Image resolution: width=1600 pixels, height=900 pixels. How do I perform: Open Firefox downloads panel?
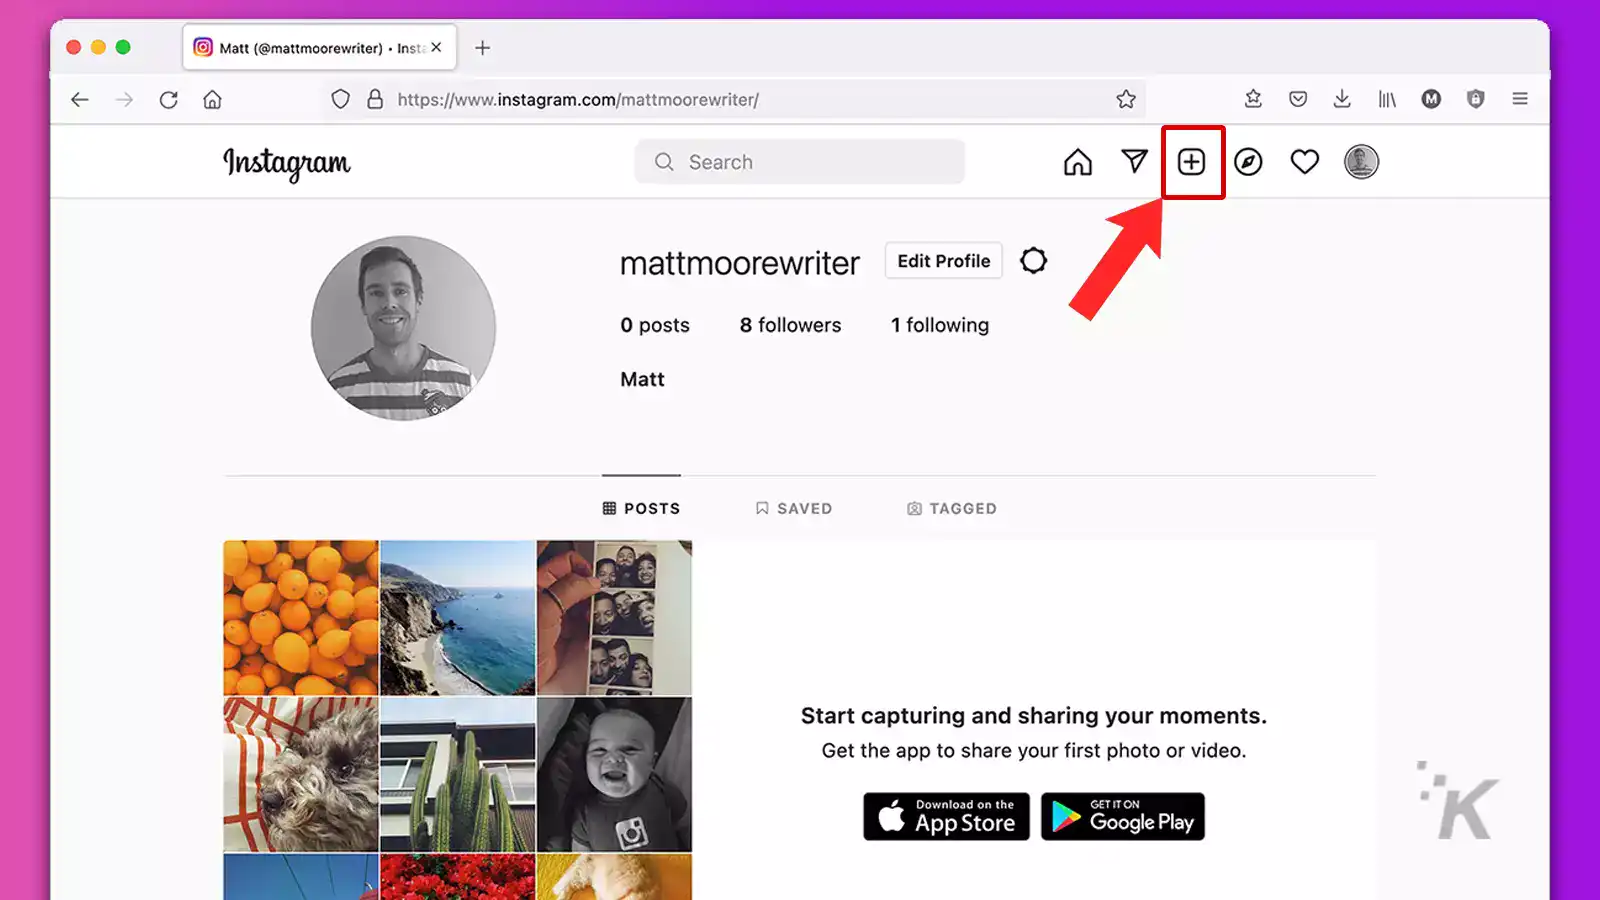click(x=1342, y=99)
